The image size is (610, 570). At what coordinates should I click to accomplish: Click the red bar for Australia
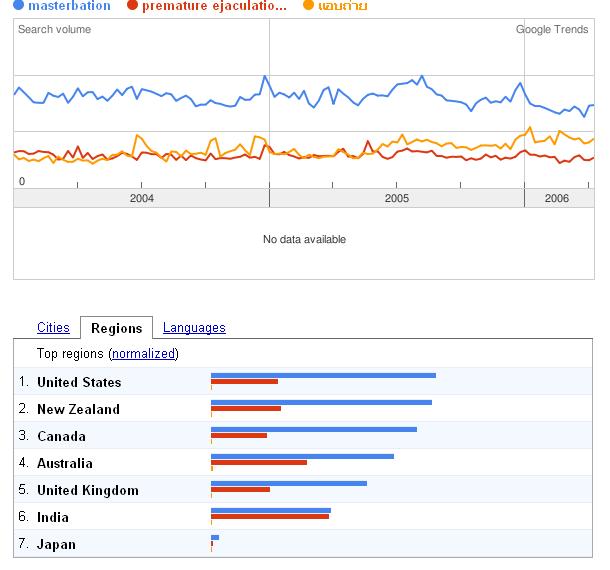click(259, 463)
